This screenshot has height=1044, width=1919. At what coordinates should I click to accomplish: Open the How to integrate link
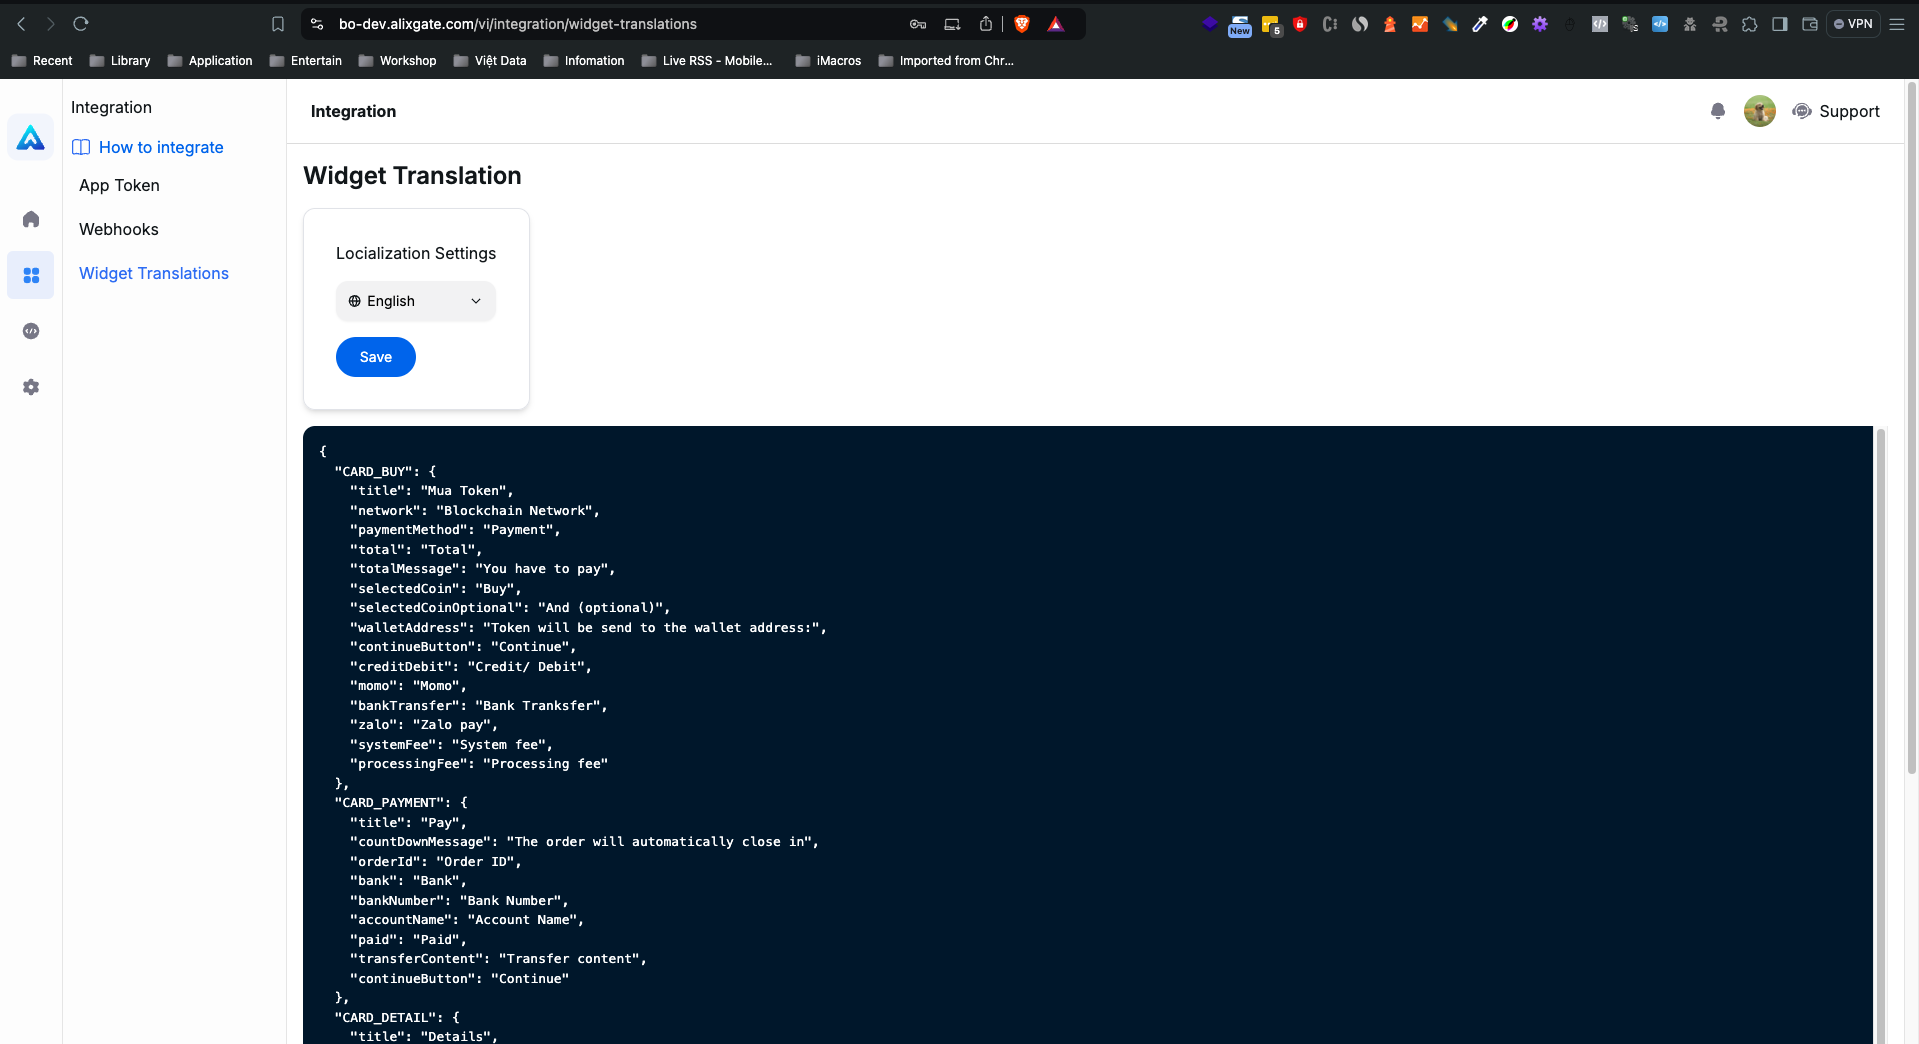[160, 147]
